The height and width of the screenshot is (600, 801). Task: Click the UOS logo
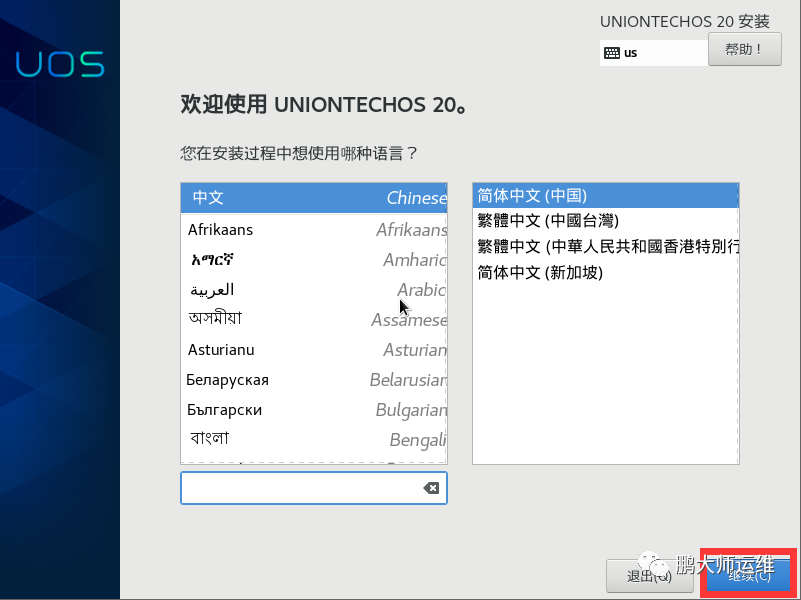click(60, 64)
